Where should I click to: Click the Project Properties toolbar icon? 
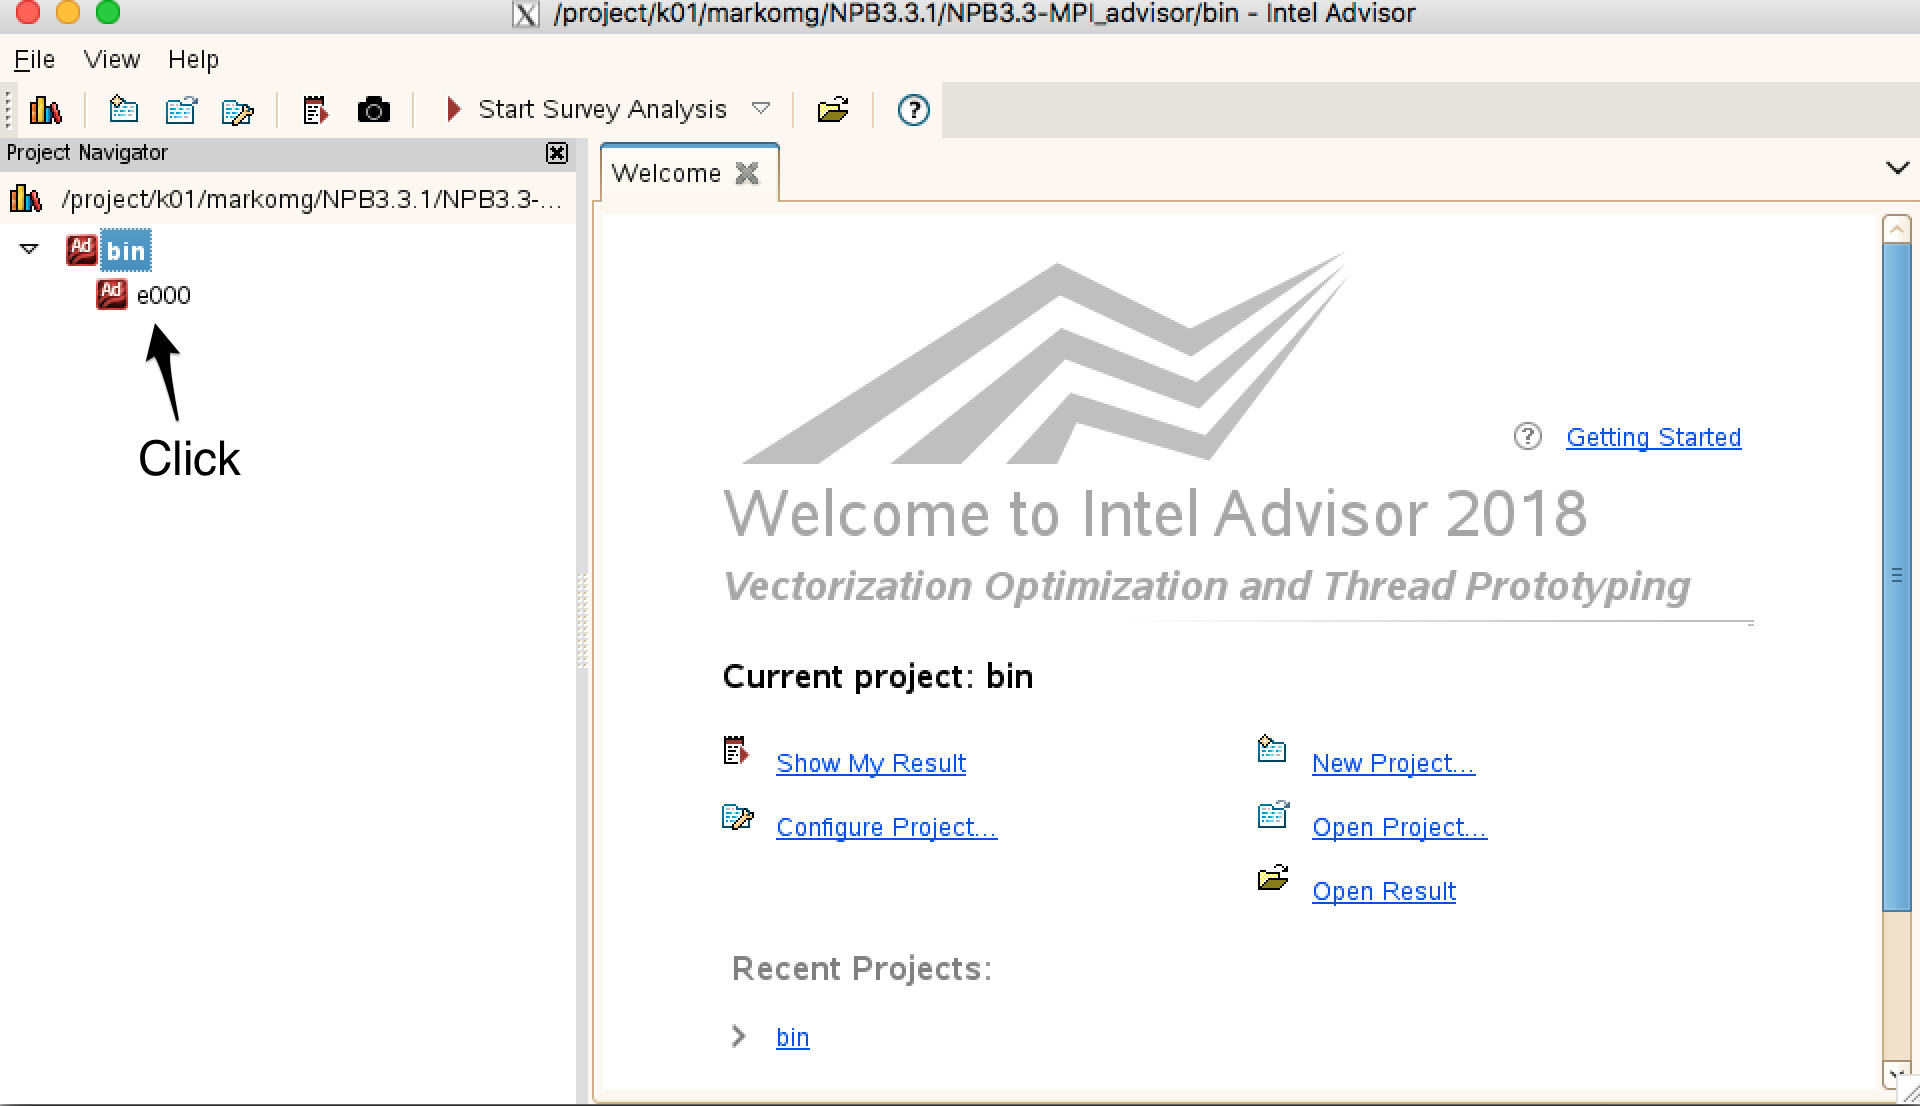point(238,111)
